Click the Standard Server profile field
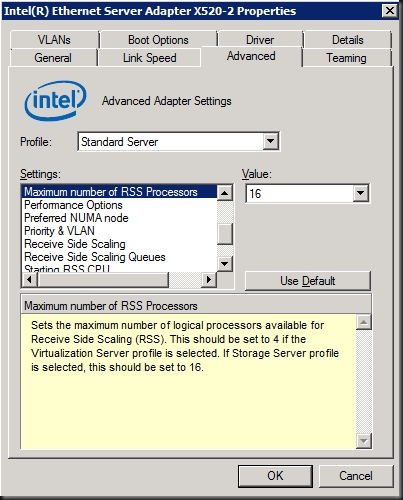Viewport: 403px width, 500px height. coord(178,142)
